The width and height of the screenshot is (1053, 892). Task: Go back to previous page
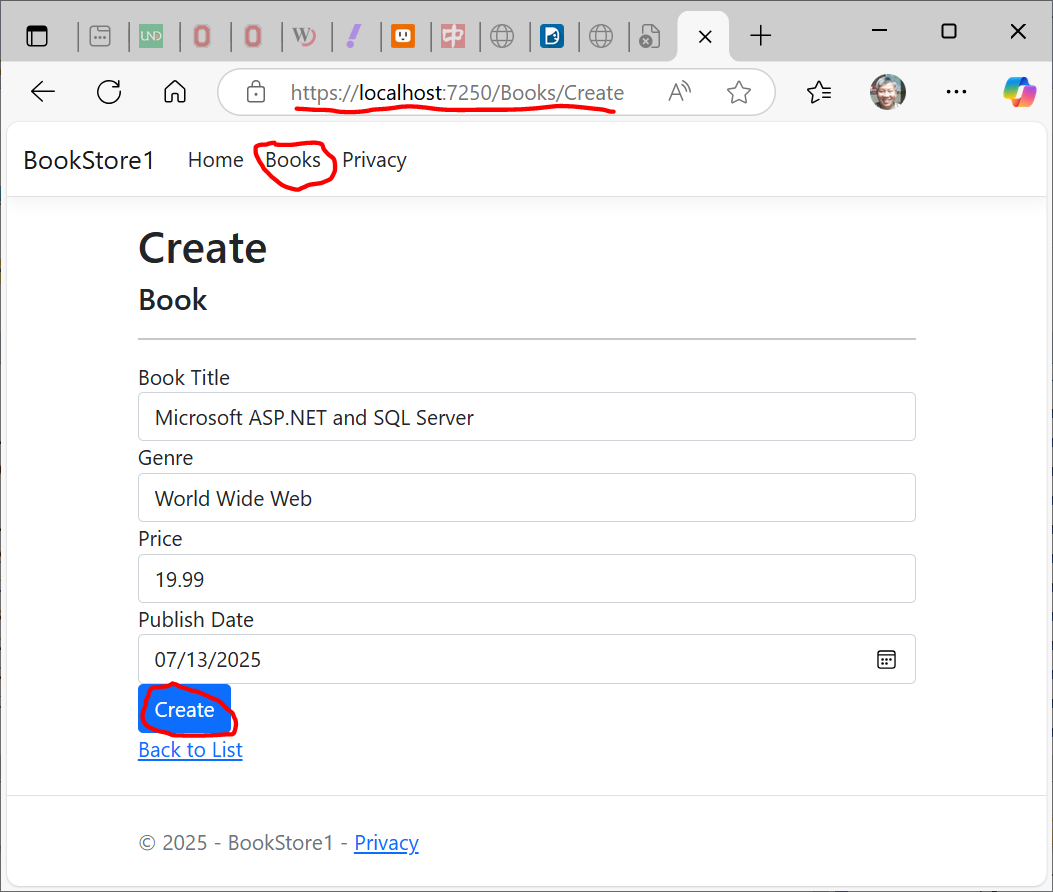click(x=43, y=92)
